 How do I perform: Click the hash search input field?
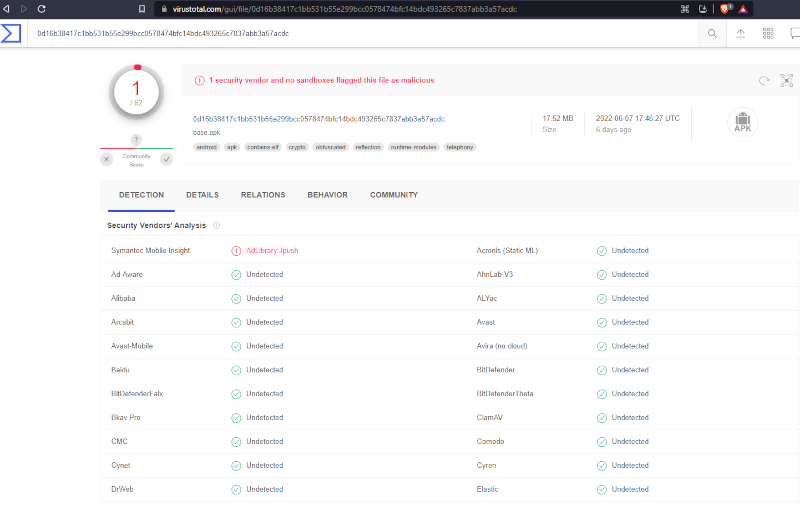click(x=360, y=33)
